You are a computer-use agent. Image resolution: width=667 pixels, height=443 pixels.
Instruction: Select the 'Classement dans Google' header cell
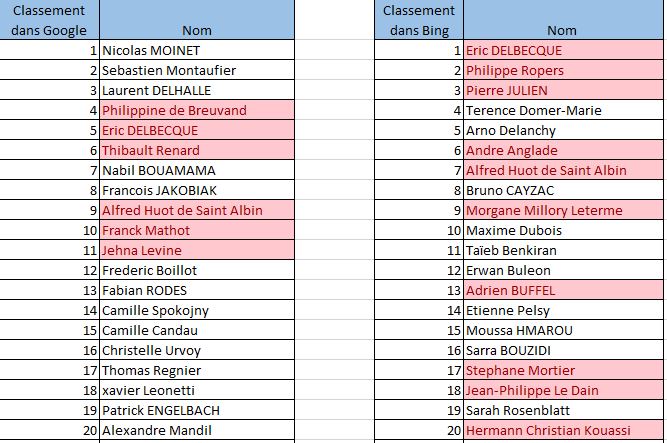coord(49,20)
